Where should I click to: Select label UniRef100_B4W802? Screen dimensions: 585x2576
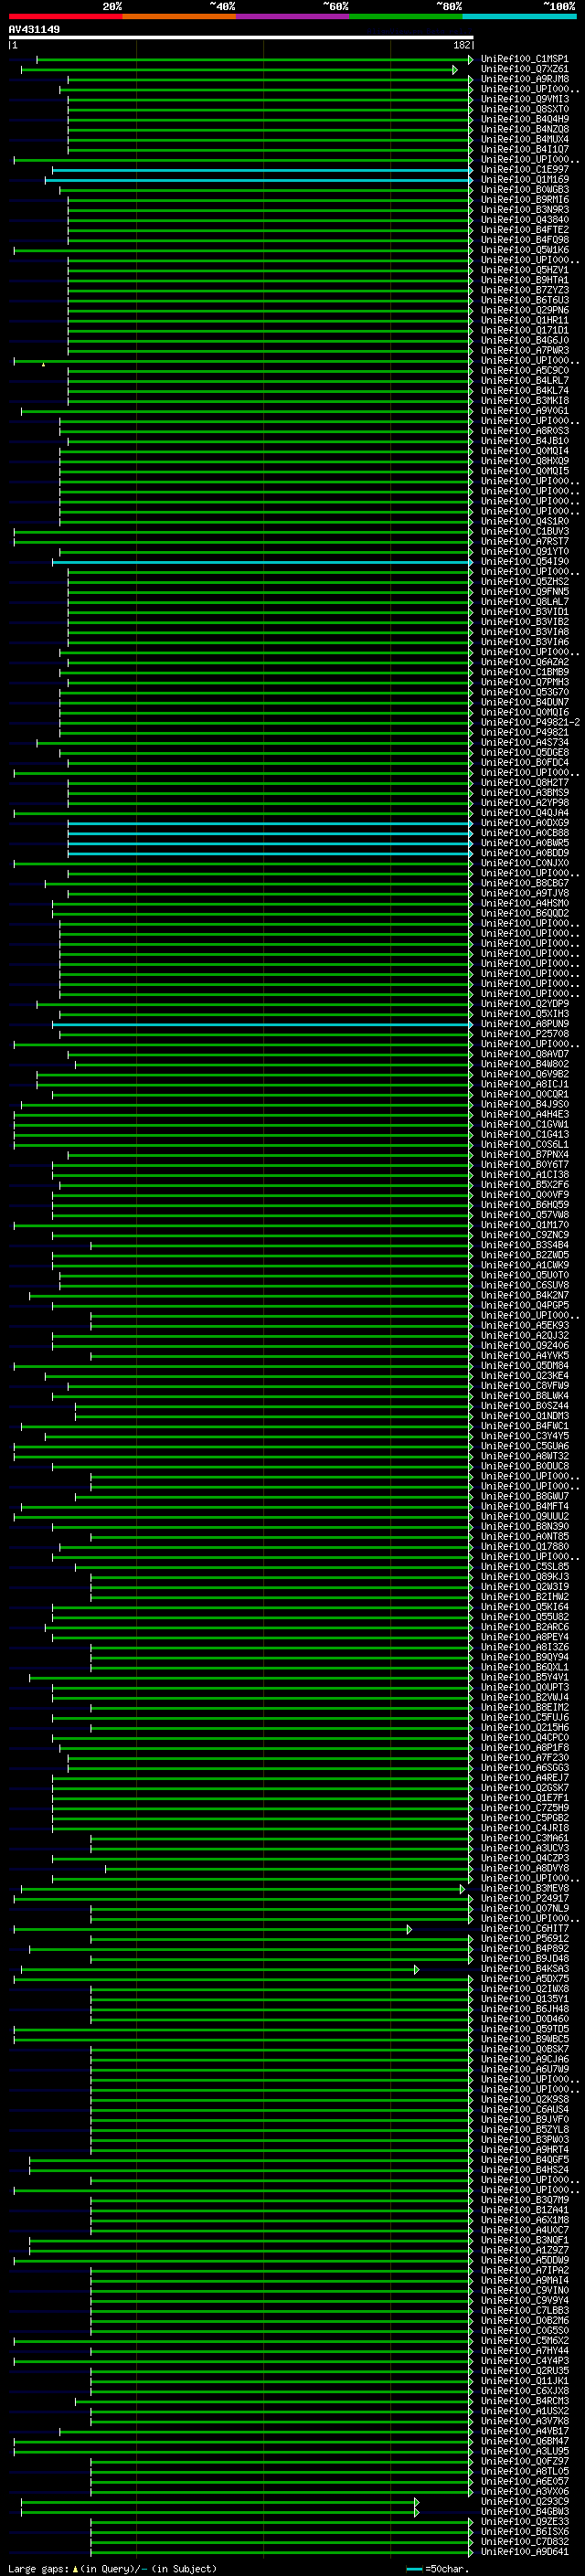525,1064
